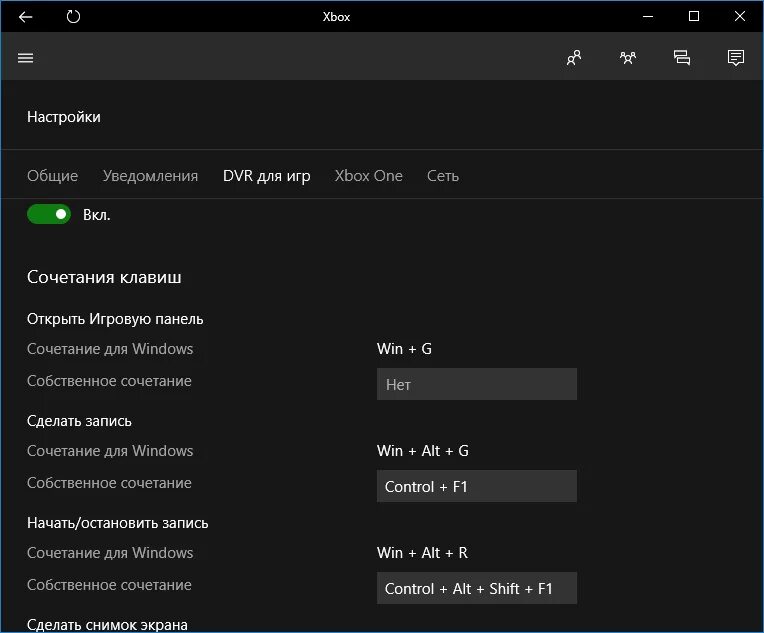This screenshot has height=633, width=764.
Task: Click the Control + F1 shortcut field
Action: tap(477, 486)
